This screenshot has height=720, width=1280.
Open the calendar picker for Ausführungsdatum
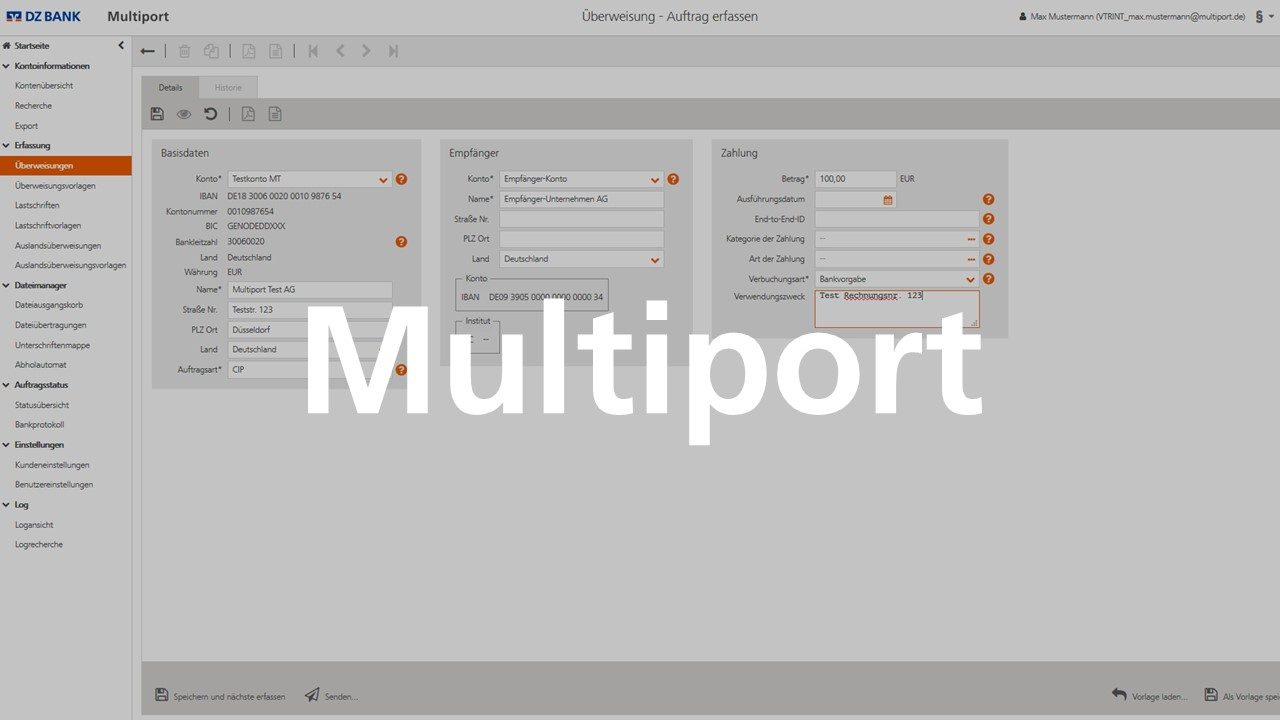click(x=887, y=199)
